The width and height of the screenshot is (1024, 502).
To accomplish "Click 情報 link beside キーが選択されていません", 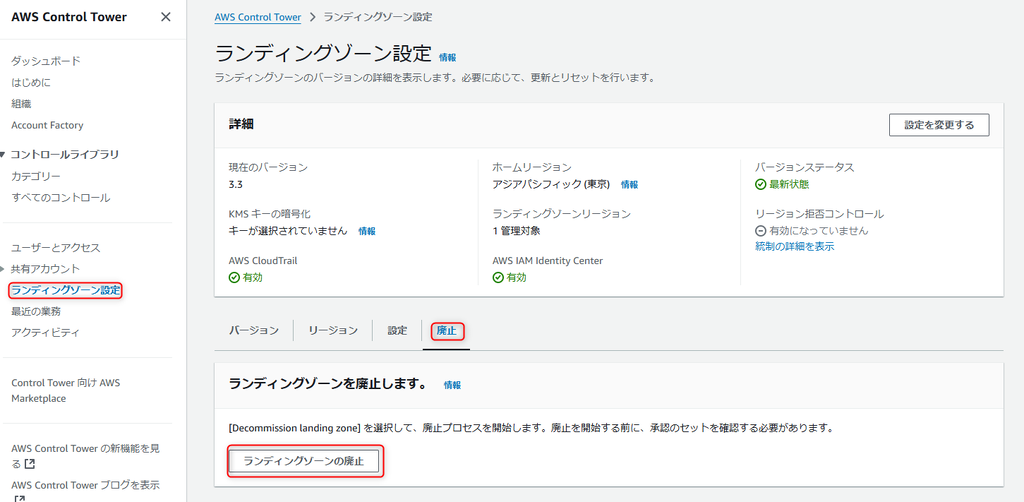I will click(367, 231).
